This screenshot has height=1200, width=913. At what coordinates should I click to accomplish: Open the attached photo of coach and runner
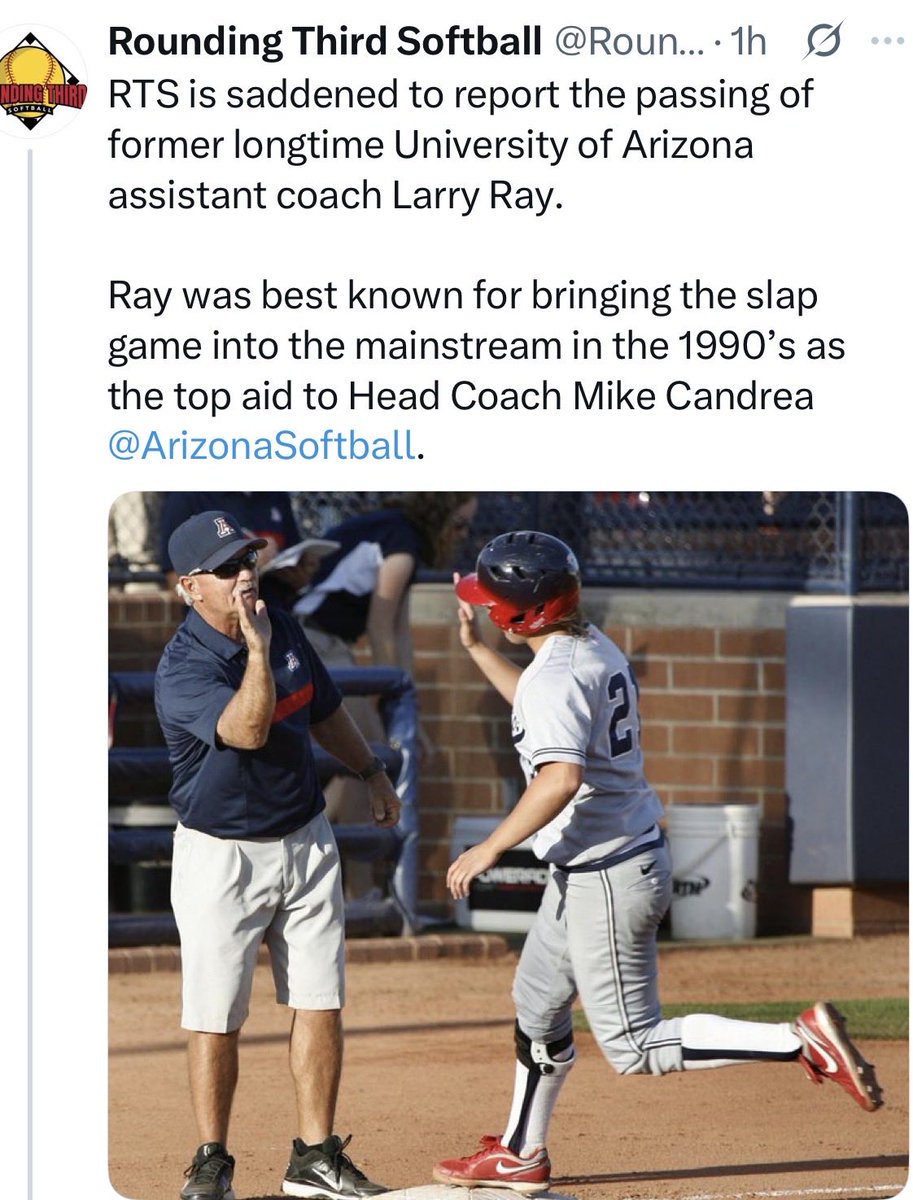point(508,845)
